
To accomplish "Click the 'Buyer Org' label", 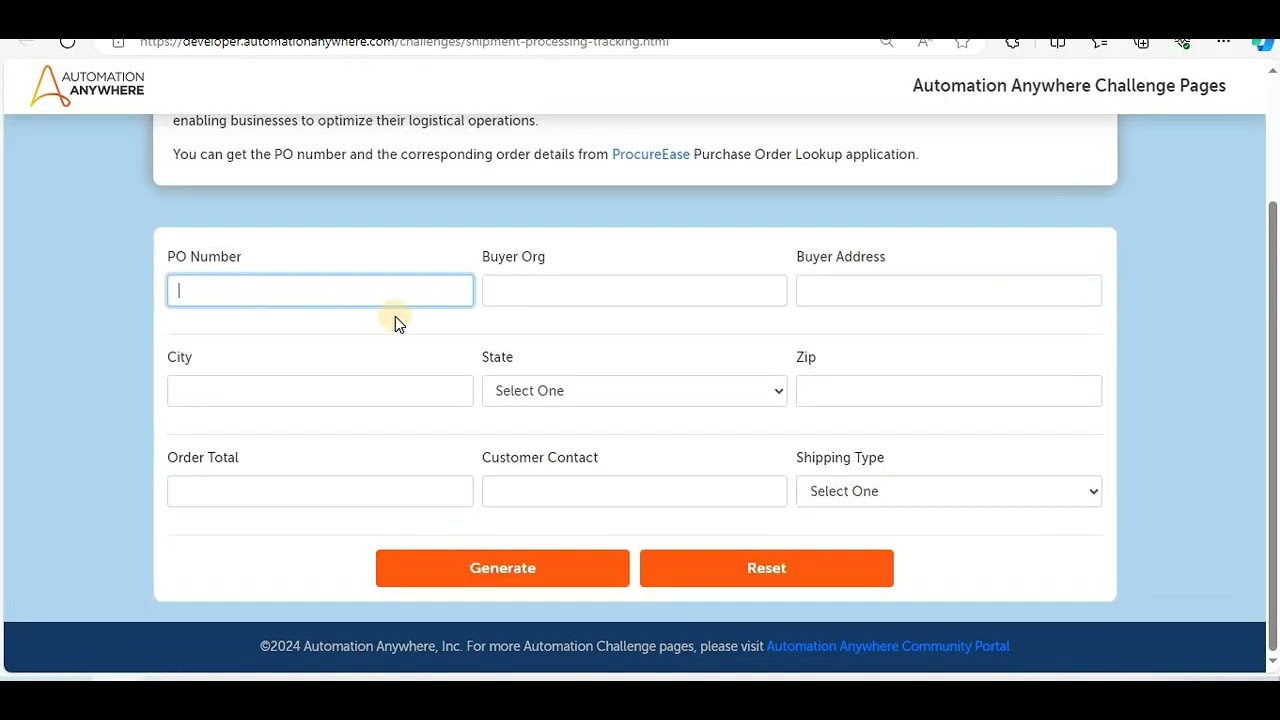I will 514,257.
